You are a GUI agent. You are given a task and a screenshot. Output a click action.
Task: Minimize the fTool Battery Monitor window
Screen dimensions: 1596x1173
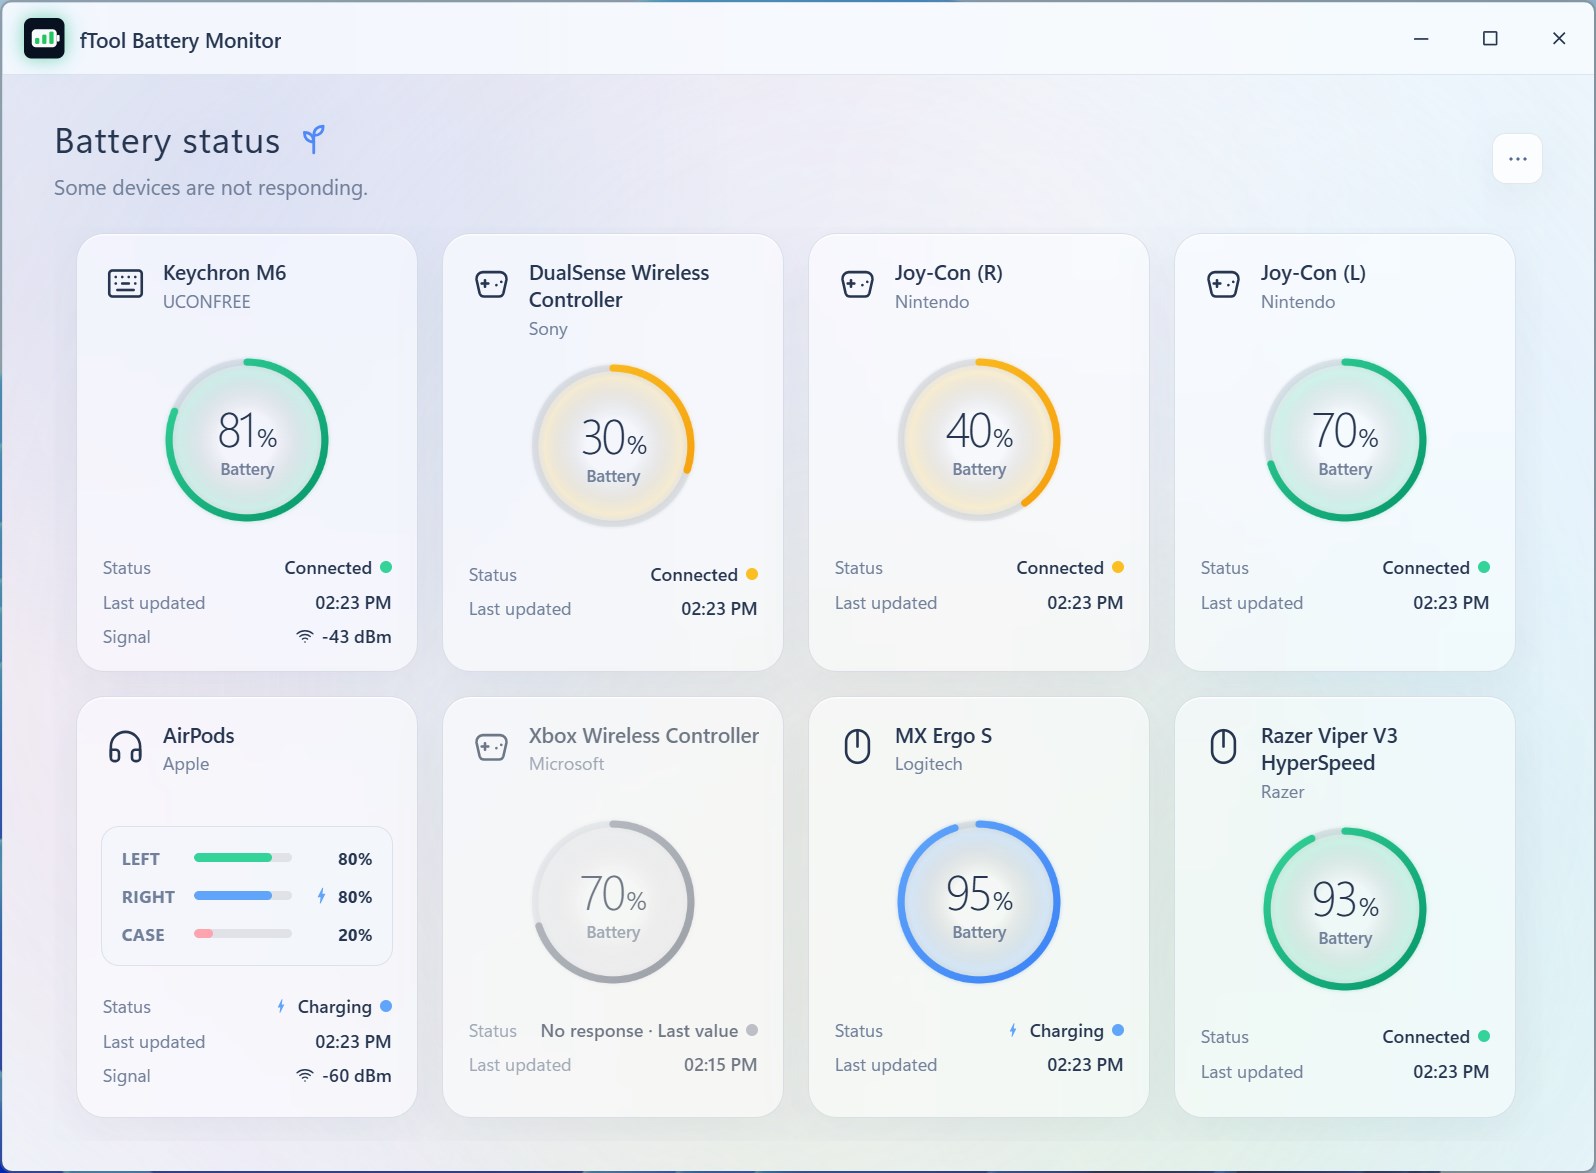tap(1421, 38)
